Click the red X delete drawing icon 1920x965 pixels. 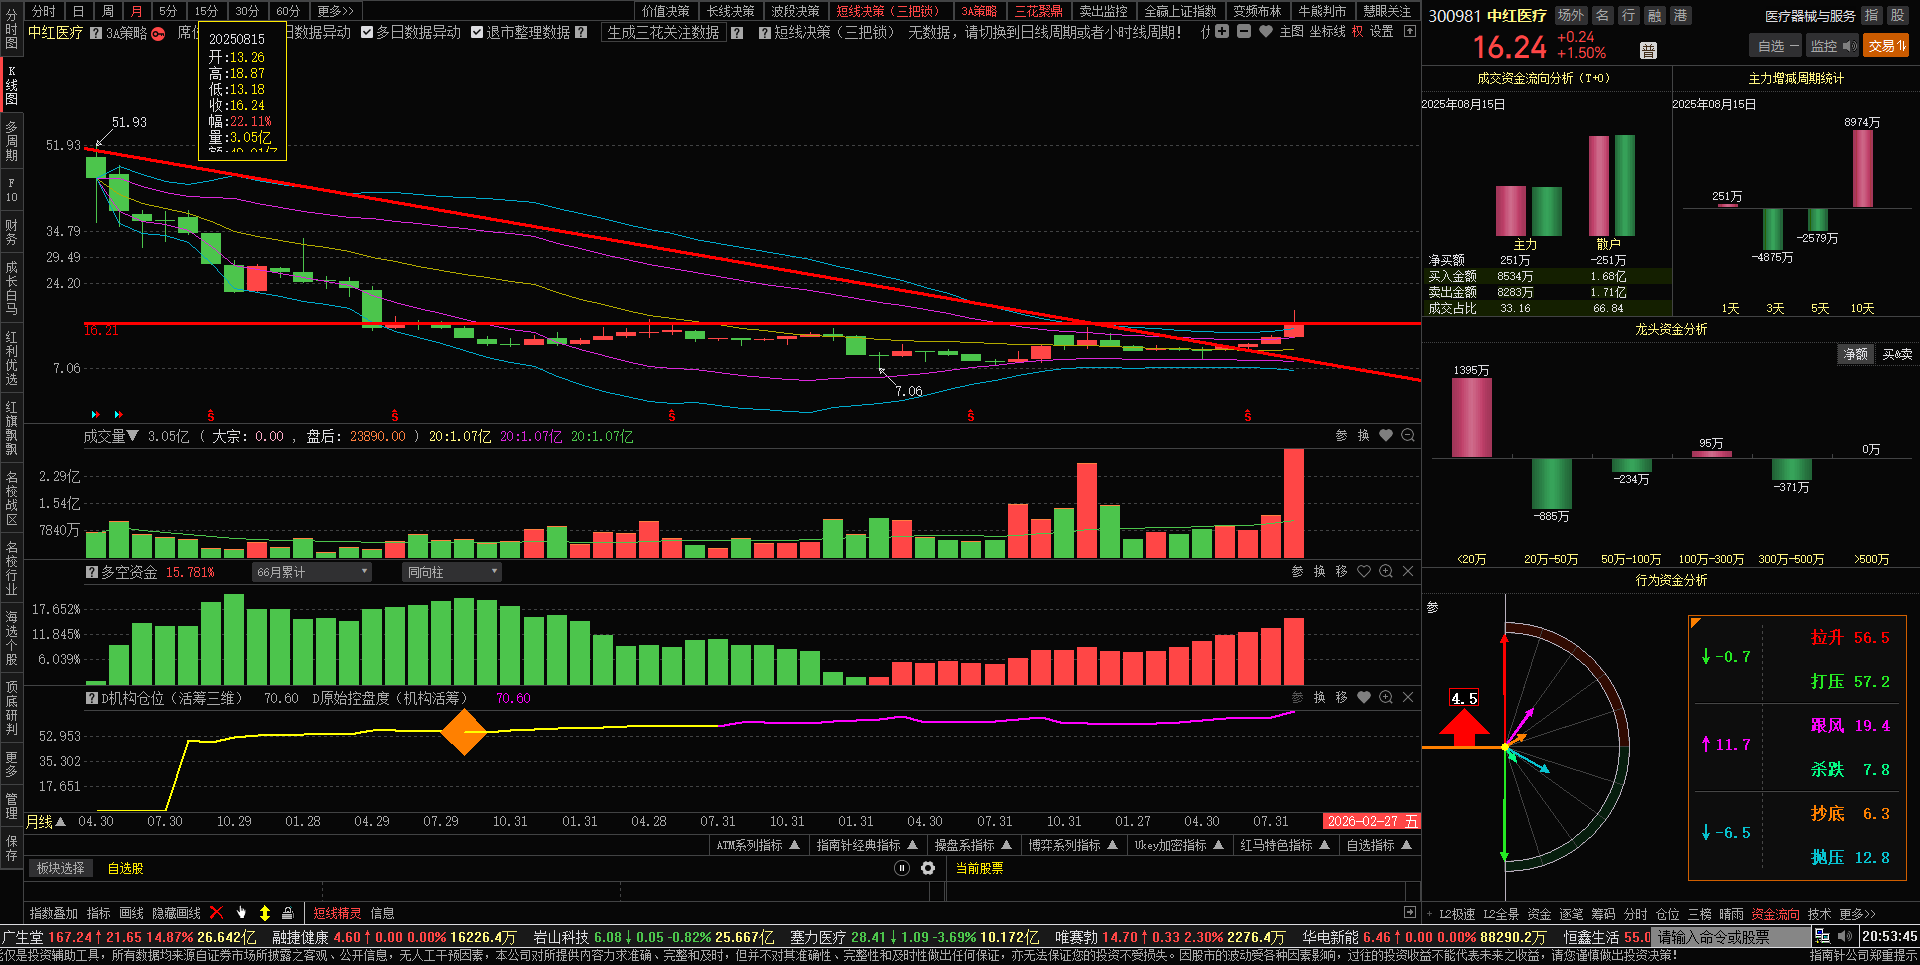click(216, 912)
